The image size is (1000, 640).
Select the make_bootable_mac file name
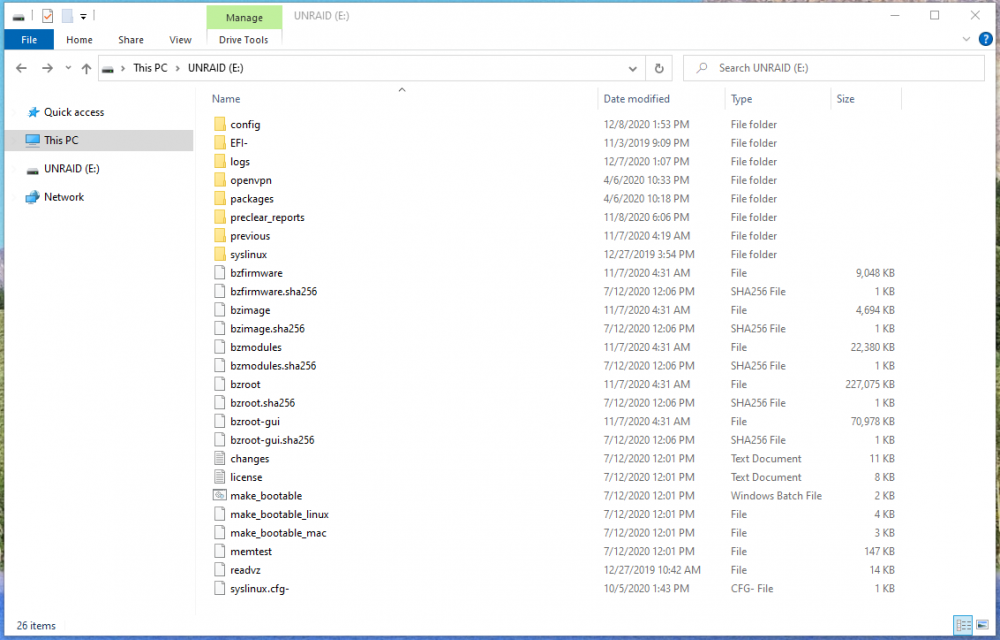click(x=278, y=532)
